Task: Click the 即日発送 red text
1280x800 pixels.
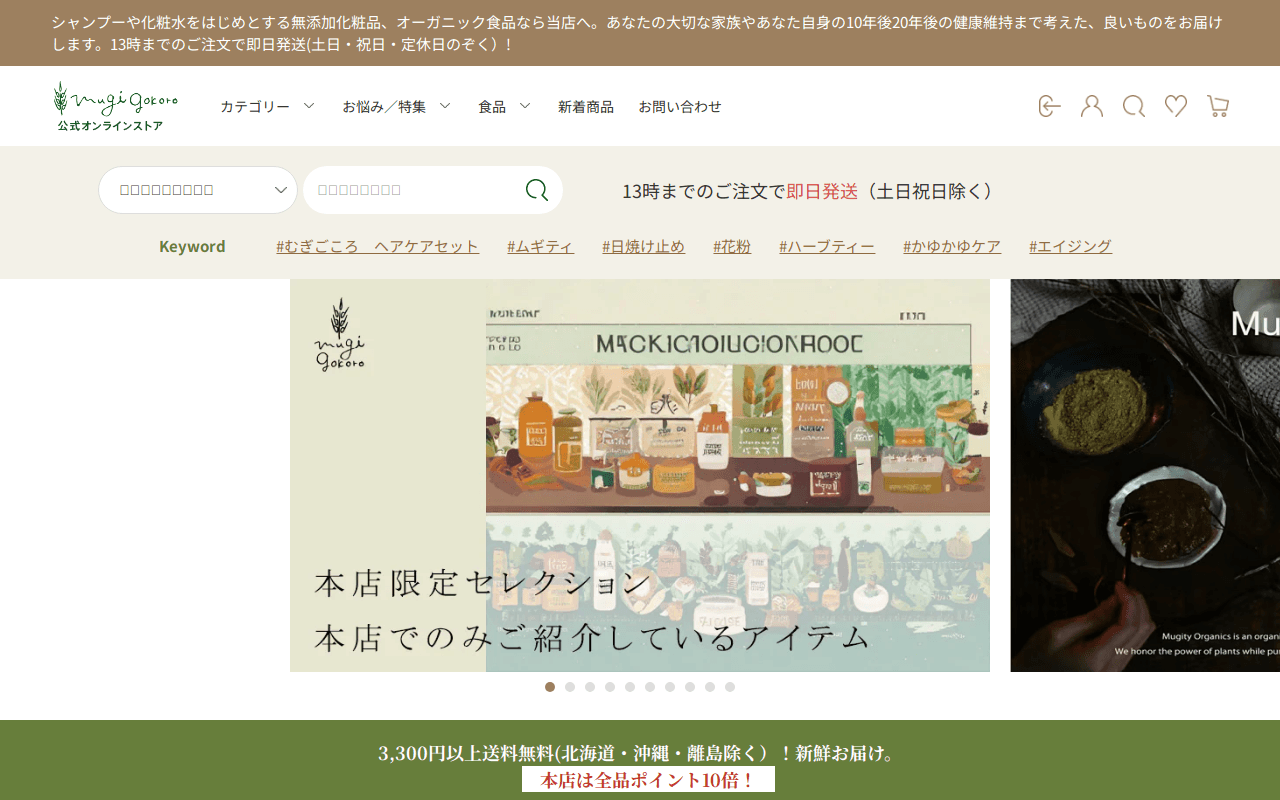Action: 822,191
